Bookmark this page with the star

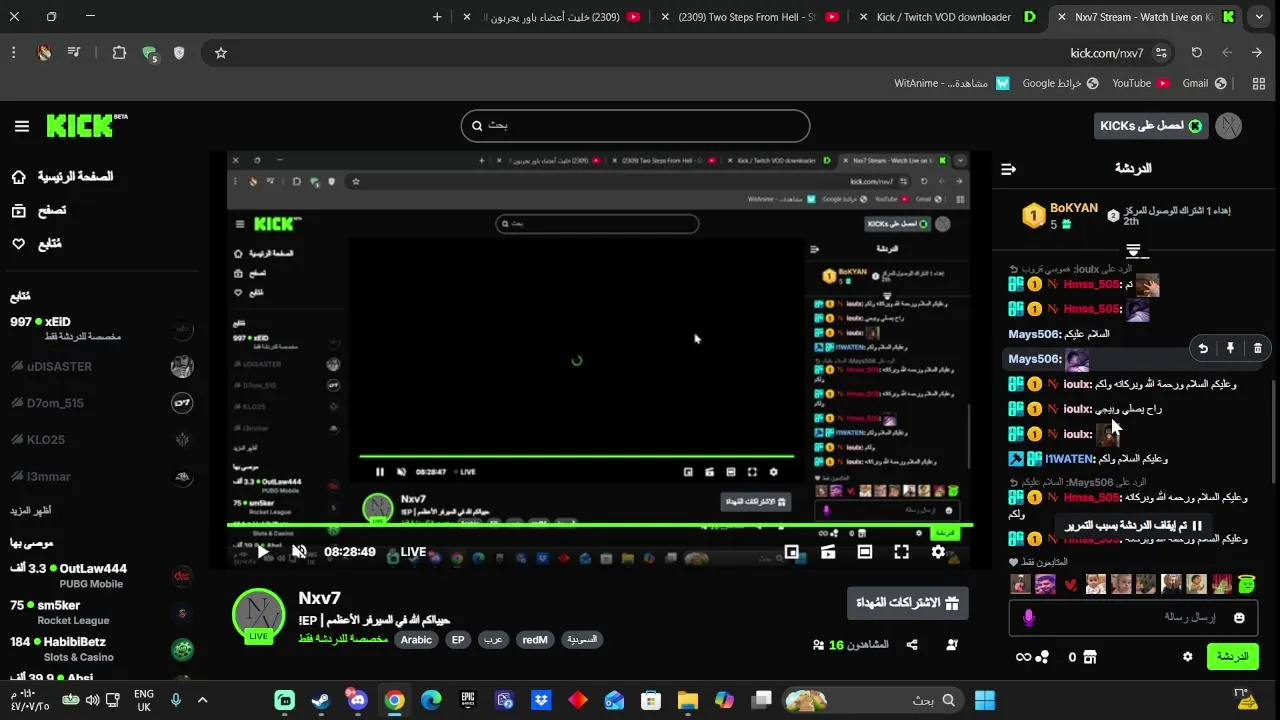(x=221, y=53)
